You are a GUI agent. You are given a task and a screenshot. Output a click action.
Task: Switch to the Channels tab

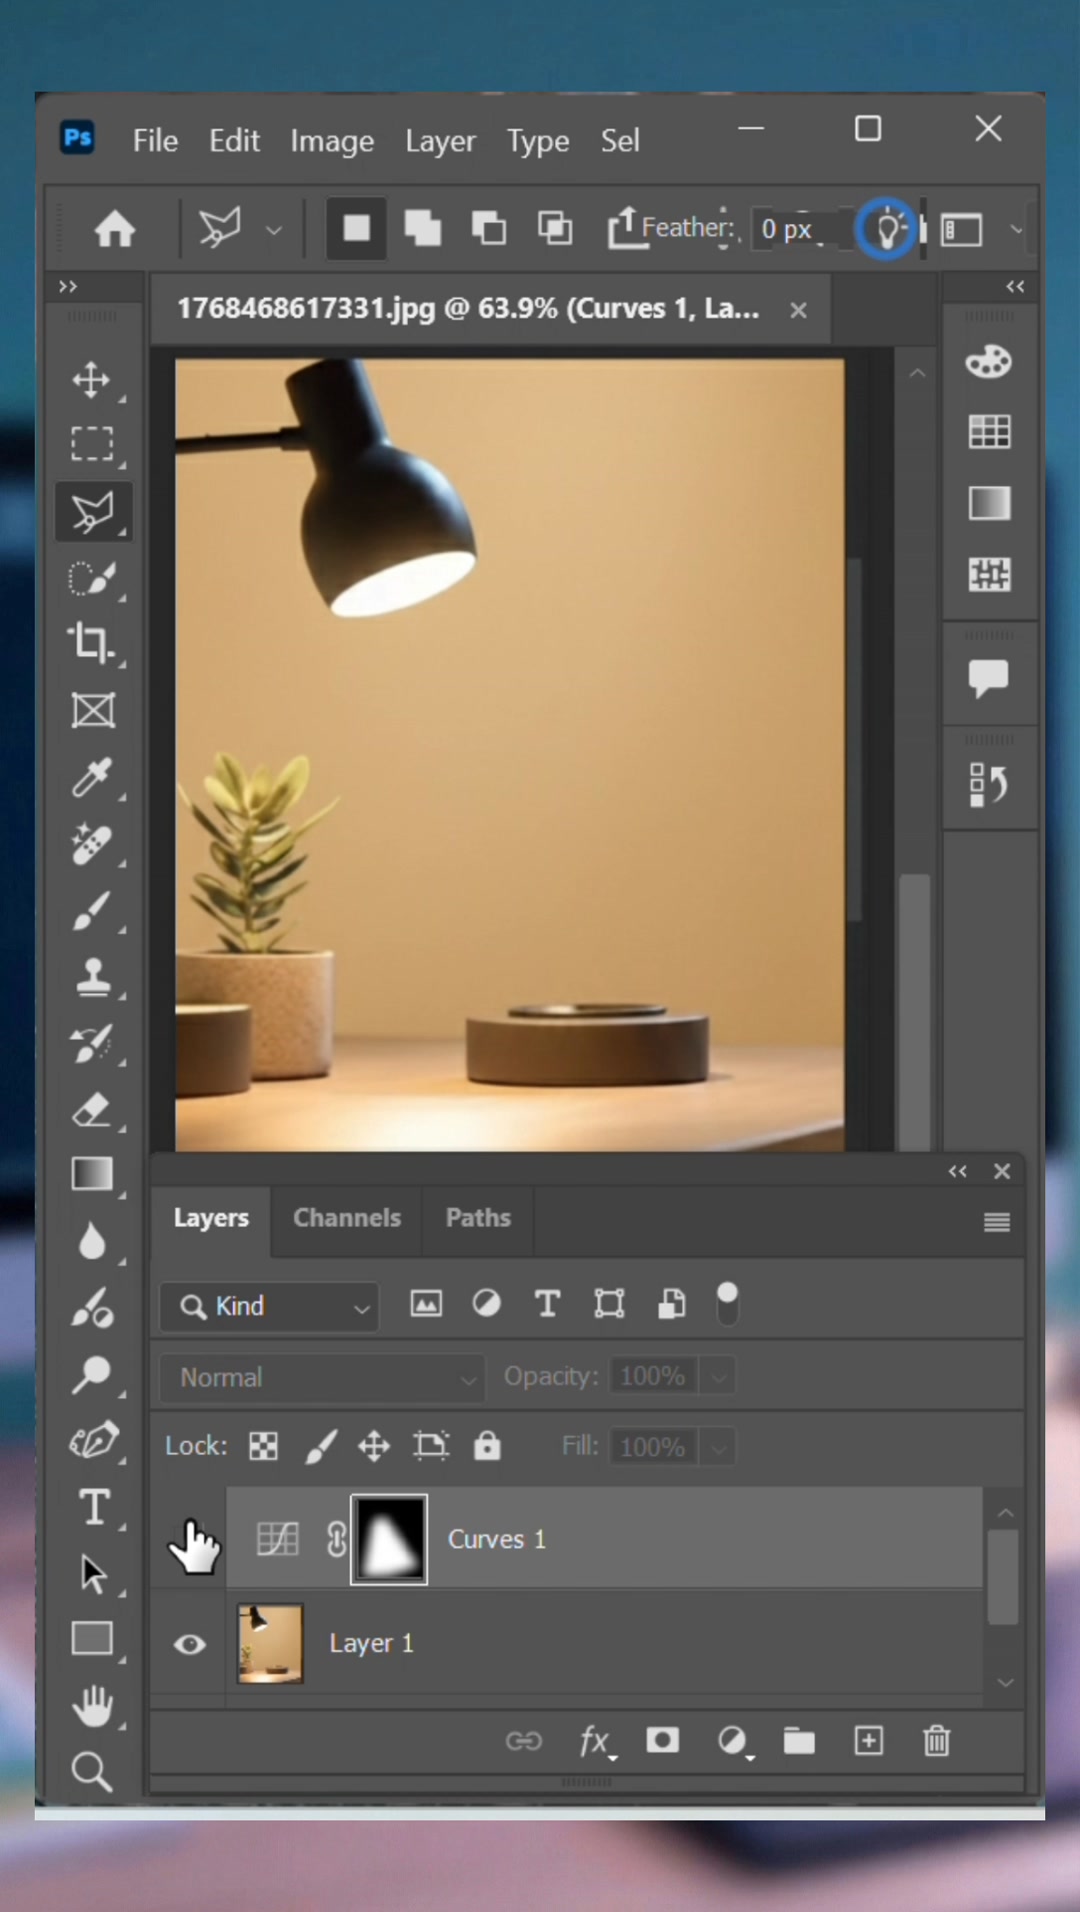[347, 1218]
